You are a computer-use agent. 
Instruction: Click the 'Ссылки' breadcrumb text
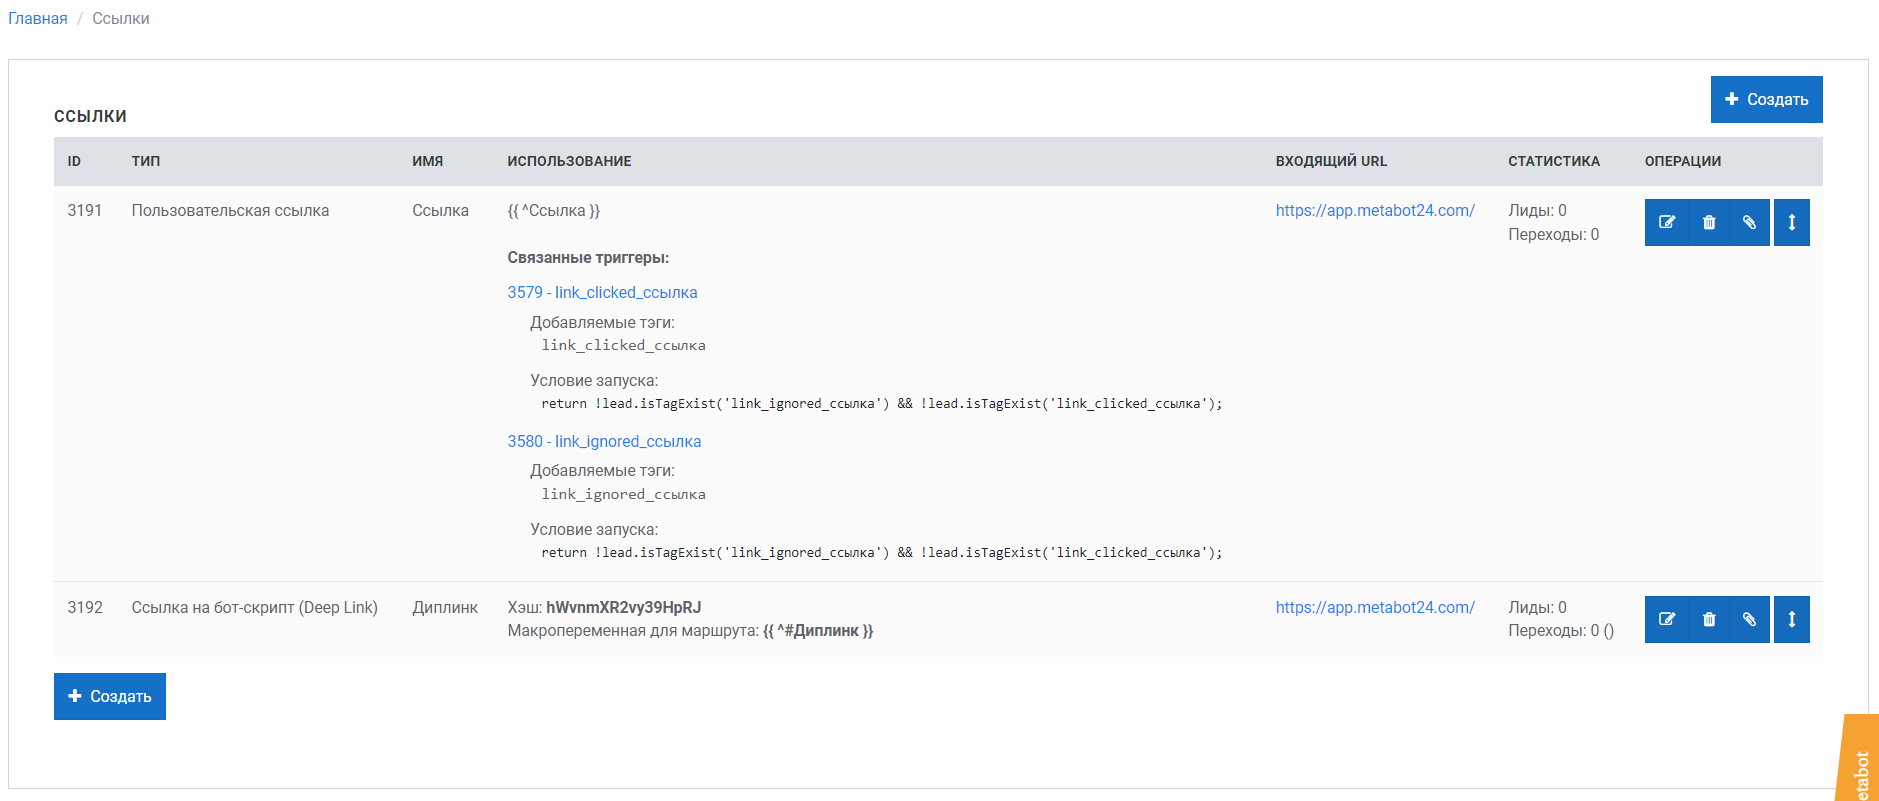(121, 19)
